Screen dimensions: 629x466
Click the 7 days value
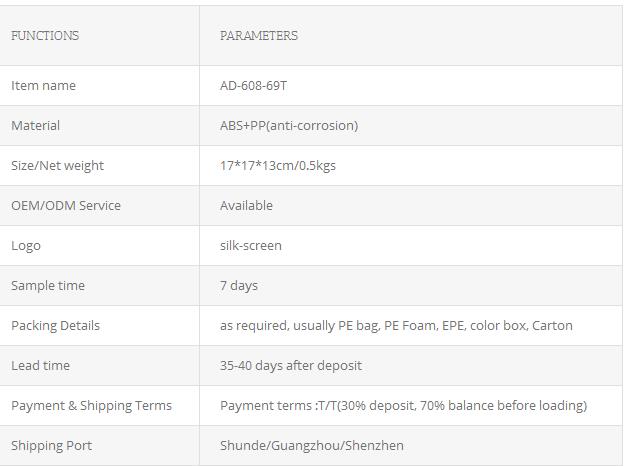[239, 286]
